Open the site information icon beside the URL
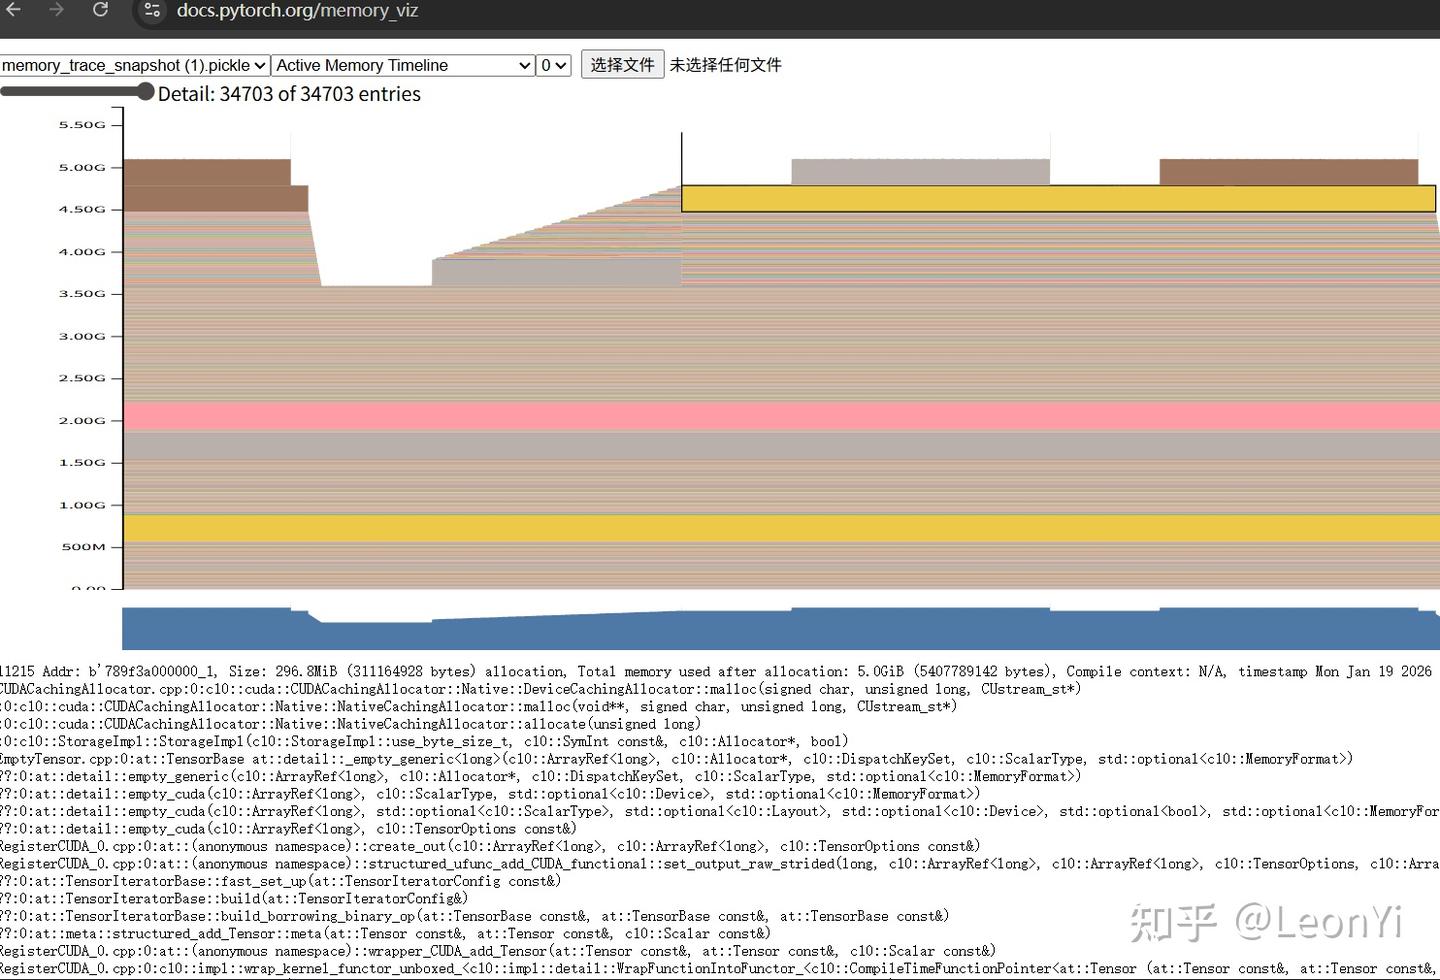This screenshot has height=980, width=1440. [x=152, y=10]
